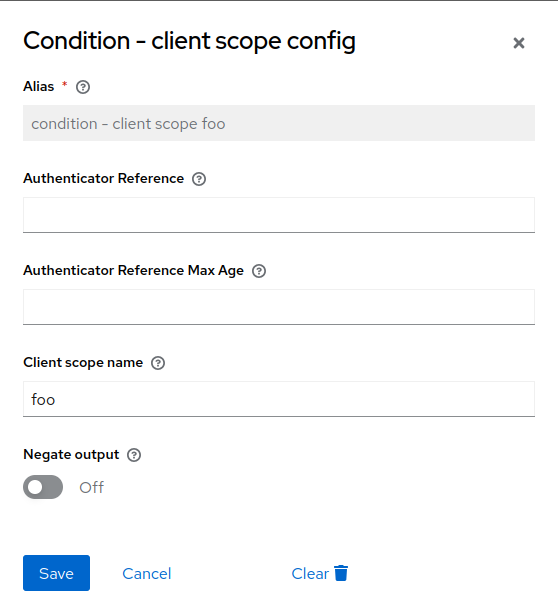The image size is (558, 612).
Task: Click the trash icon next to Clear
Action: [x=341, y=573]
